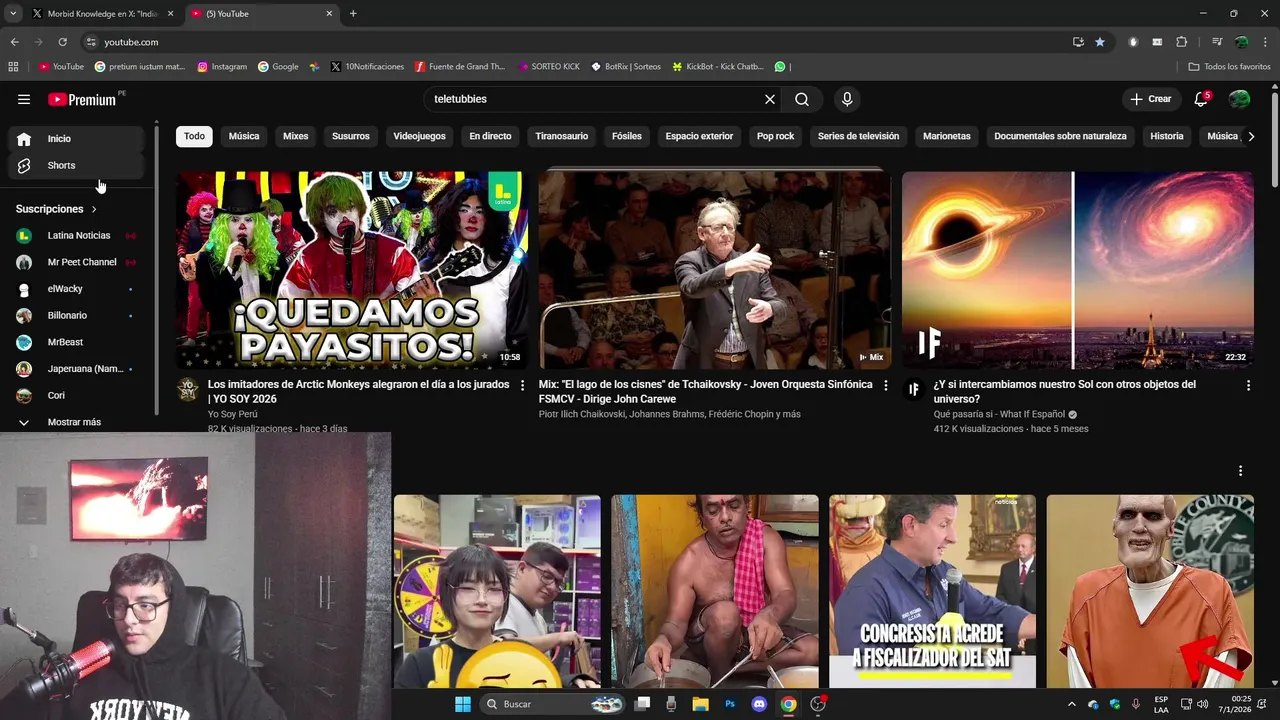Screen dimensions: 1280x720
Task: Open the Todos los favoritos folder
Action: point(1229,67)
